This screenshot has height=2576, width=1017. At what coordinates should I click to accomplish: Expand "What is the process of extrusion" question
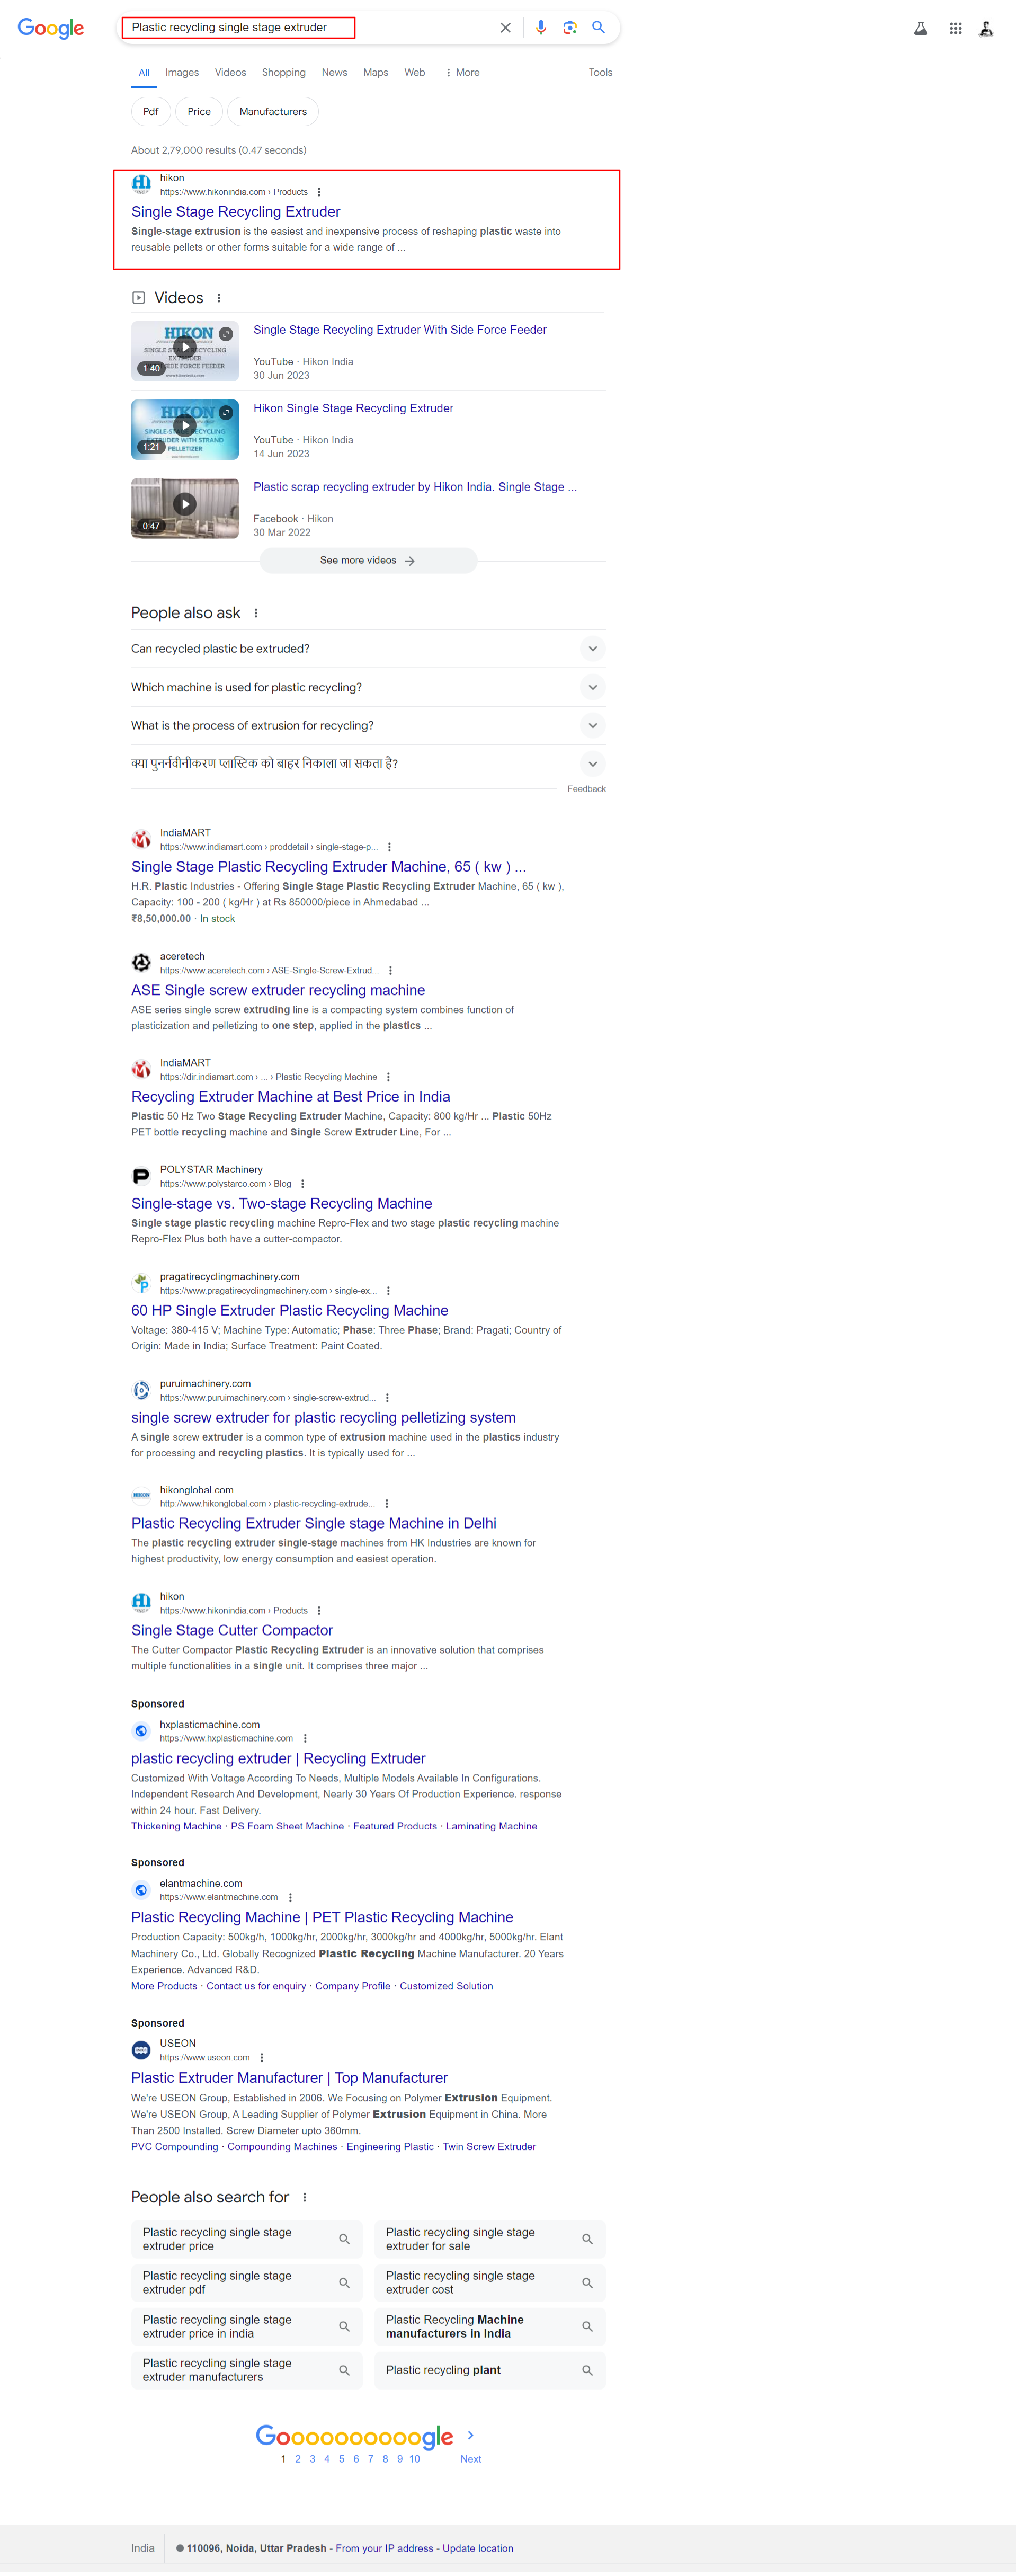(x=368, y=726)
